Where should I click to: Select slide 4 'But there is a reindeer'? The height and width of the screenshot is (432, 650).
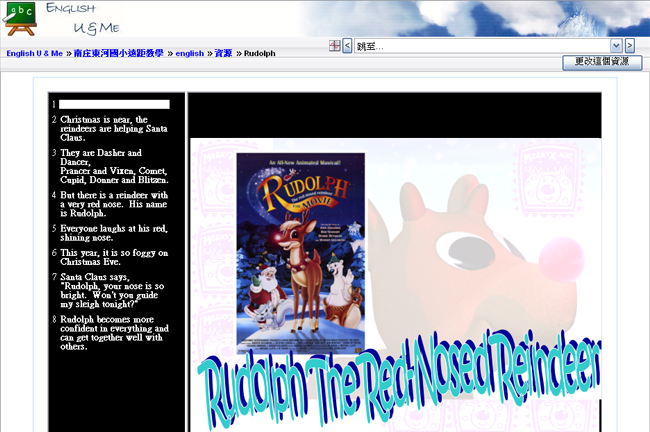[x=110, y=204]
